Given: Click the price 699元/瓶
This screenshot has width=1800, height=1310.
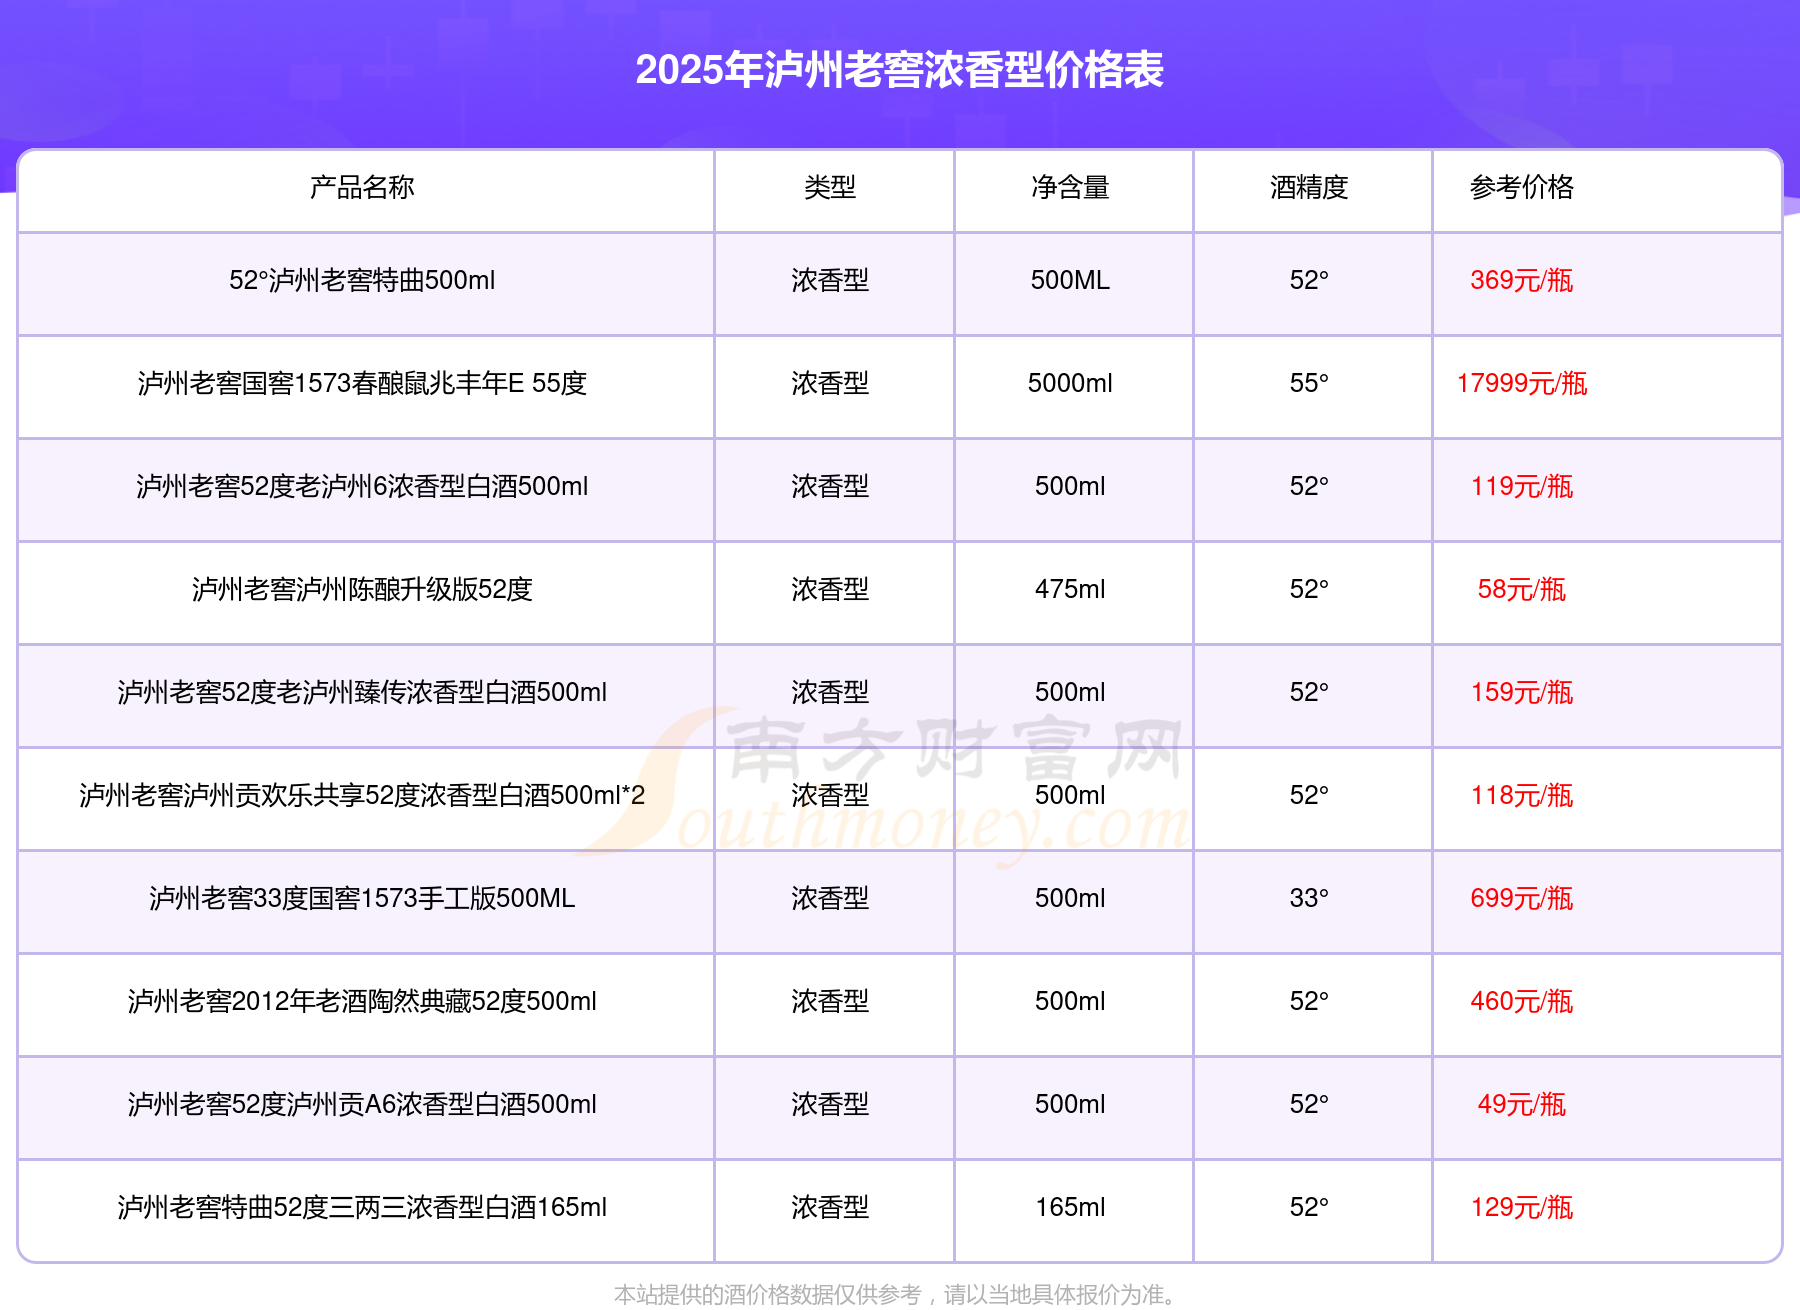Looking at the screenshot, I should 1522,898.
